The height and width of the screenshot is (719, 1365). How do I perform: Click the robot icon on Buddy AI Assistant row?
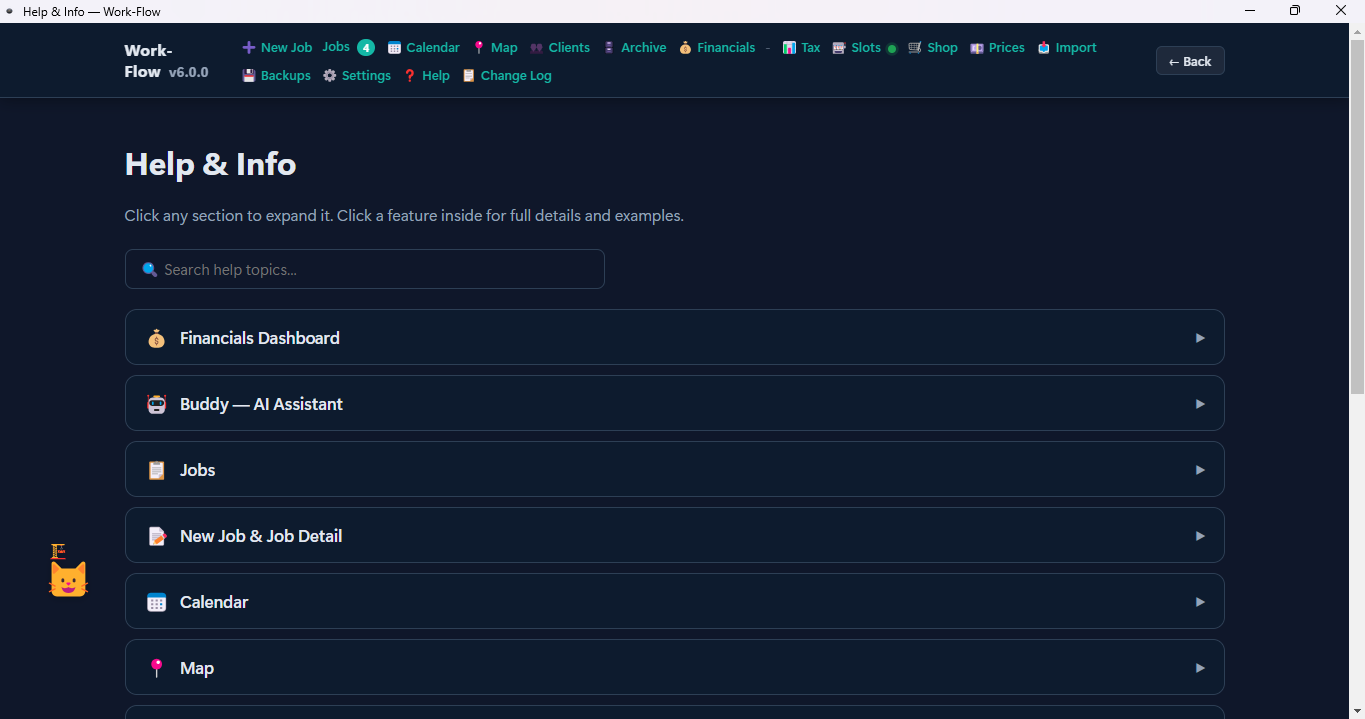(x=156, y=404)
